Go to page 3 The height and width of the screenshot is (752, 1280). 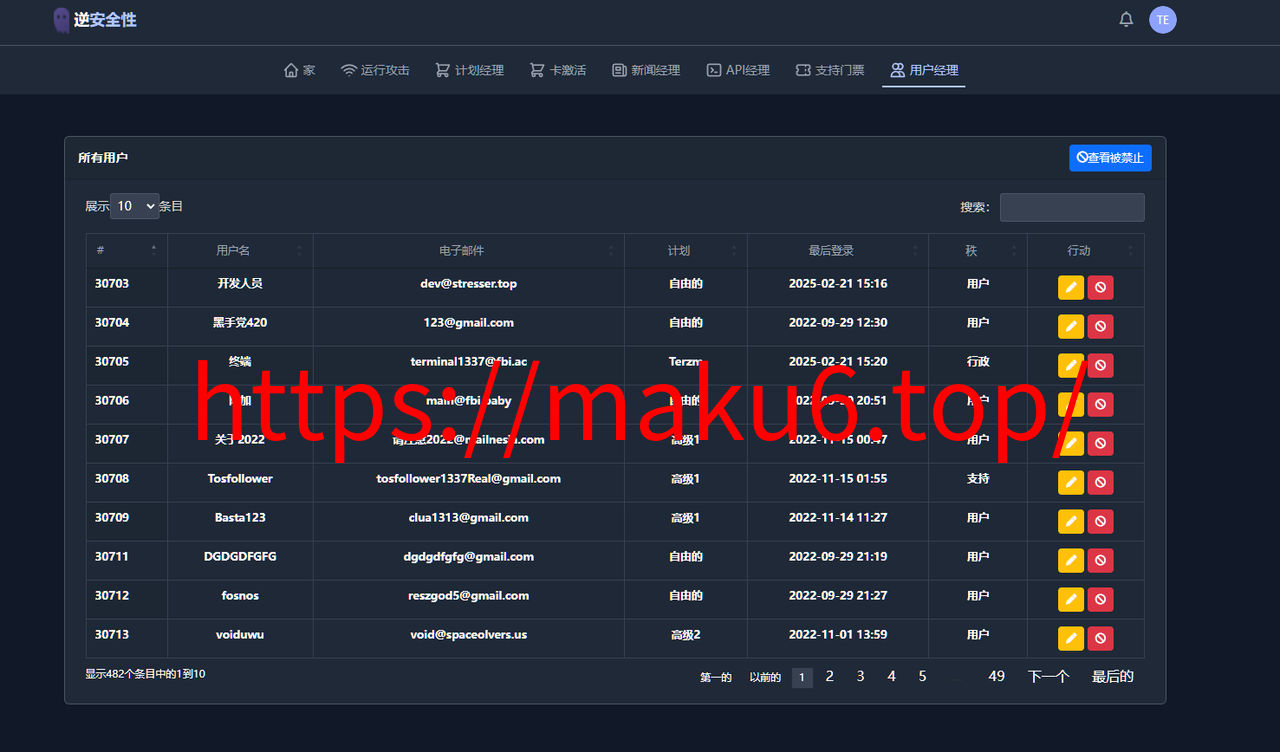860,677
